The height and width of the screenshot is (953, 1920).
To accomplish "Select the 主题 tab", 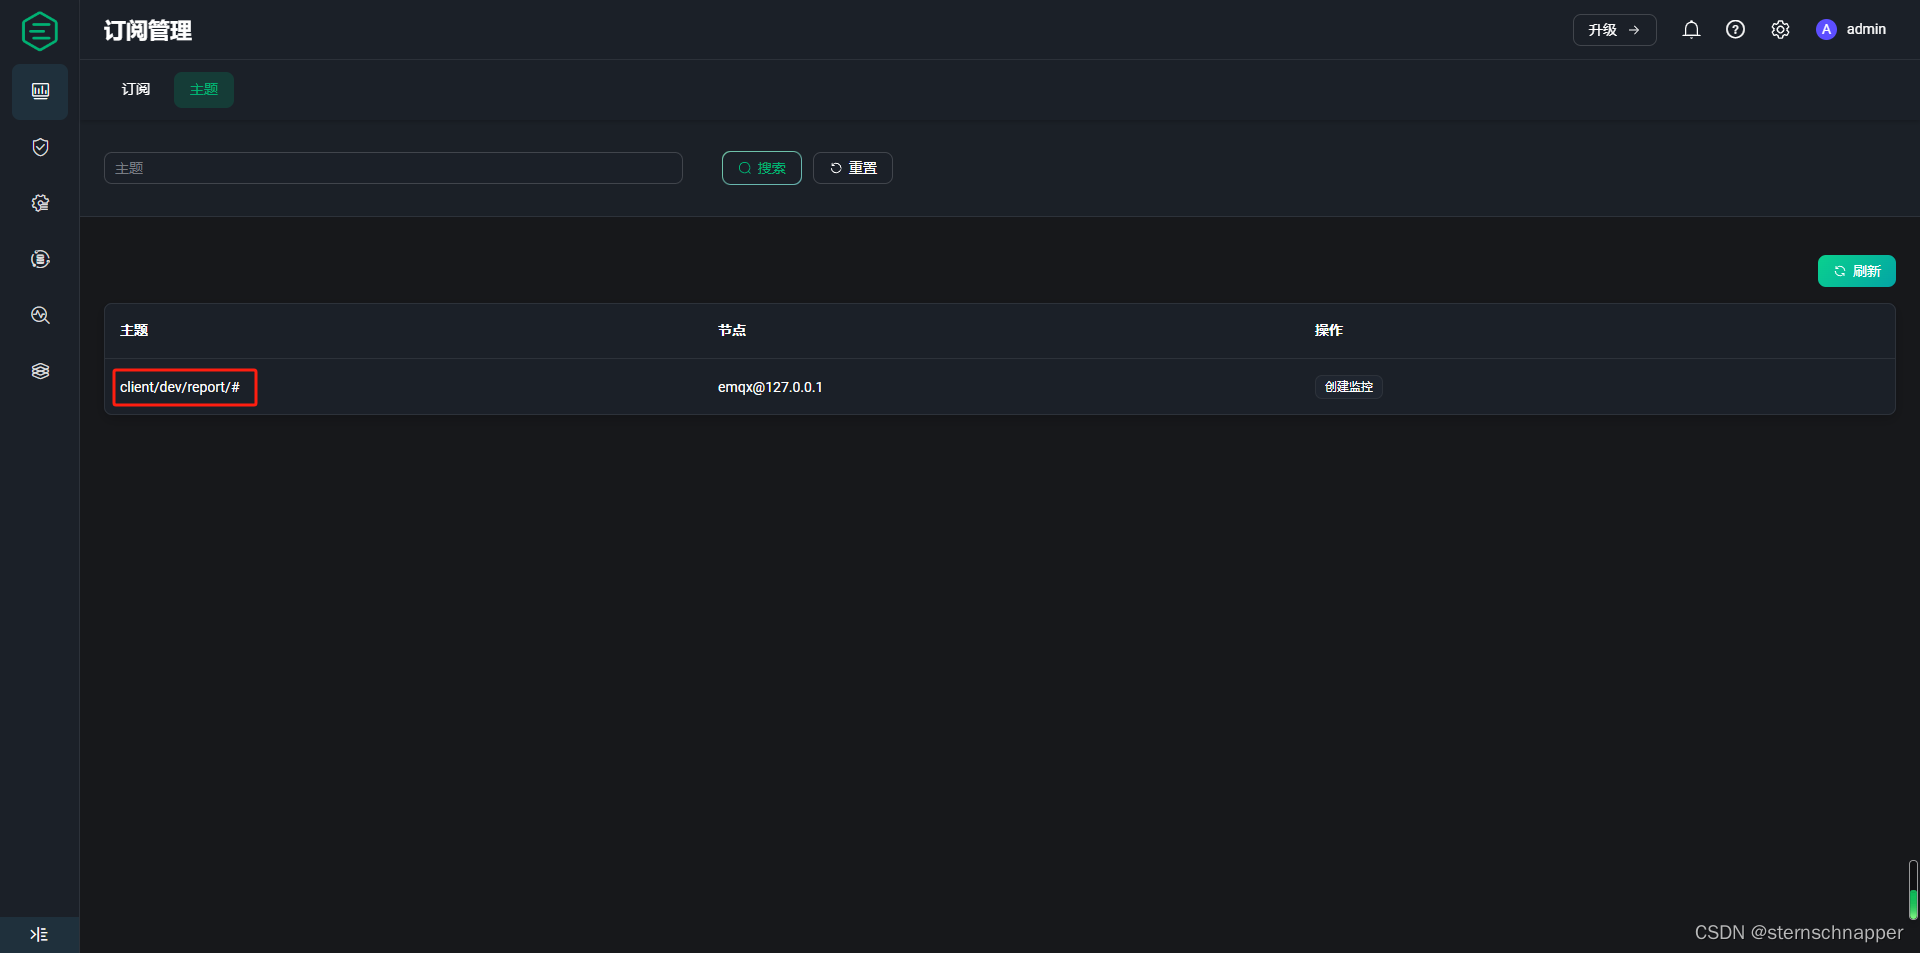I will pyautogui.click(x=203, y=89).
